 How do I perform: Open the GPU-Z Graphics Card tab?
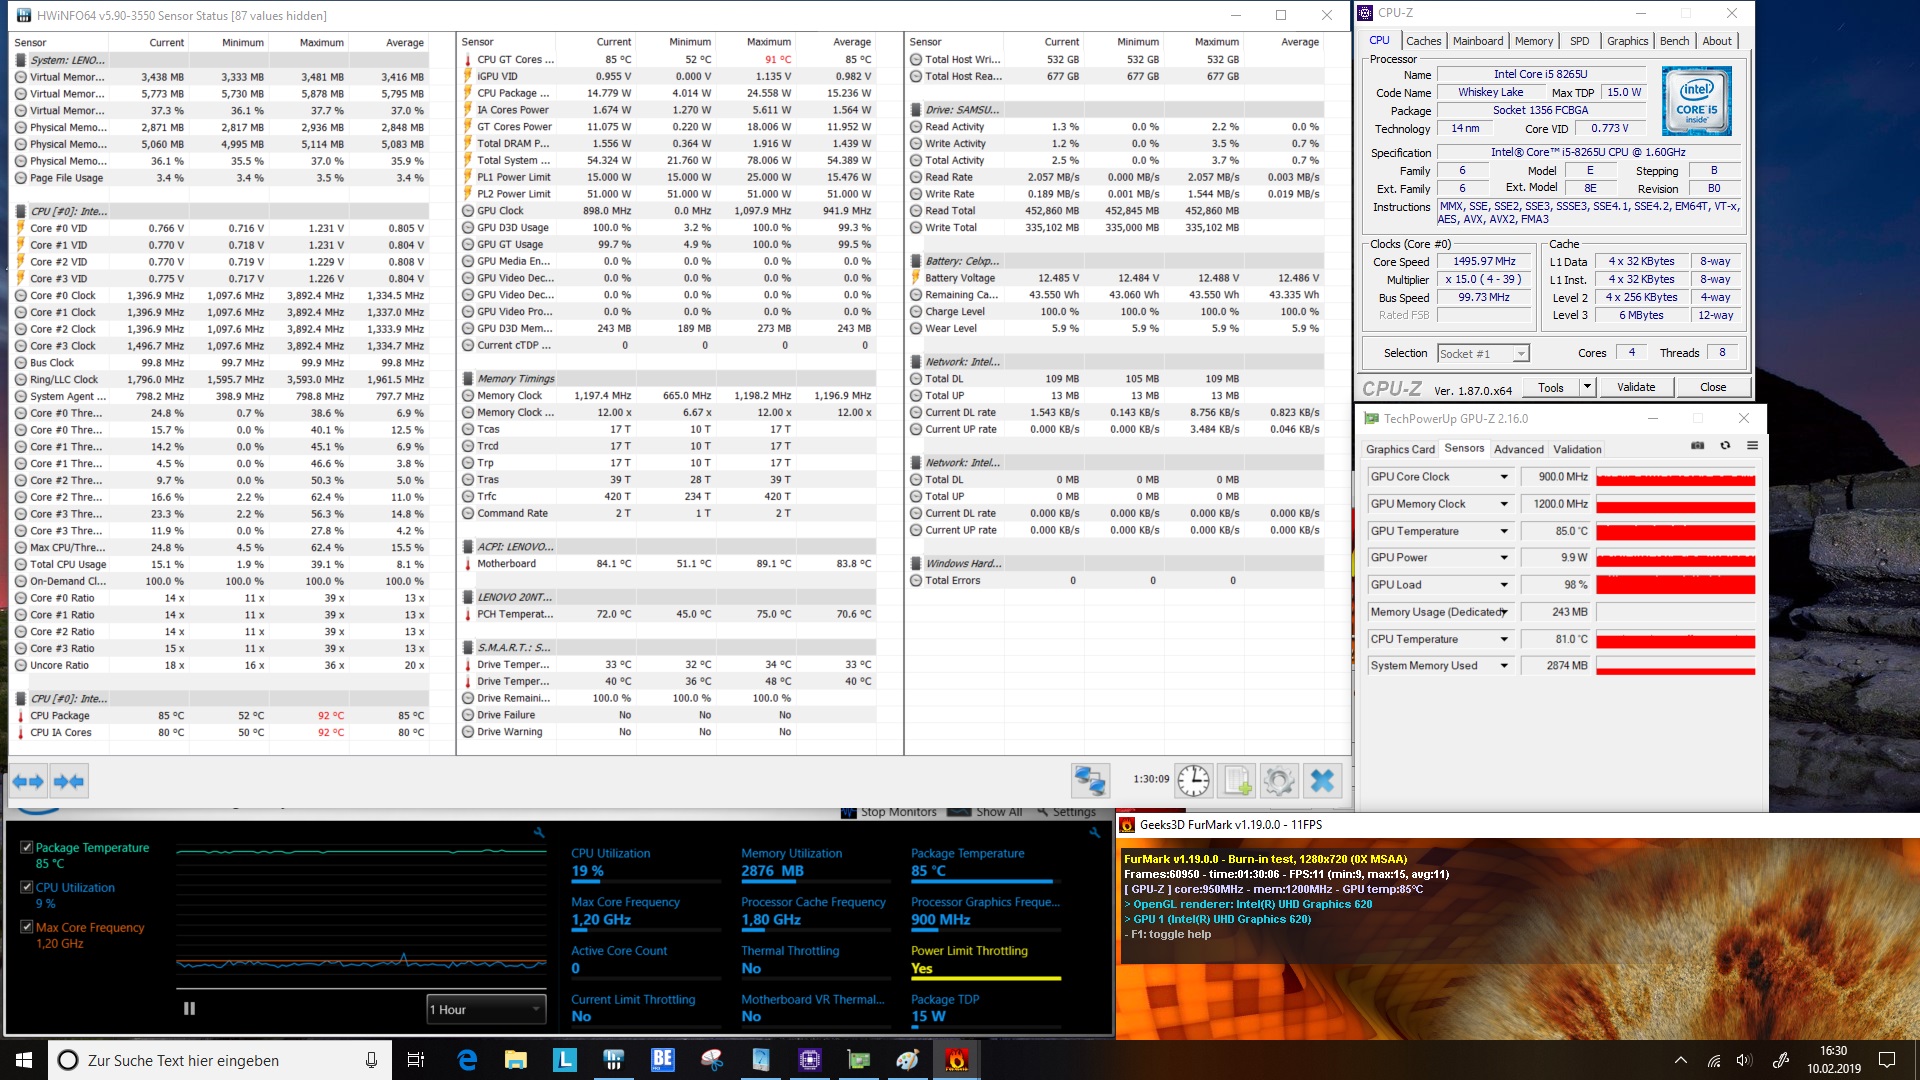[1400, 449]
